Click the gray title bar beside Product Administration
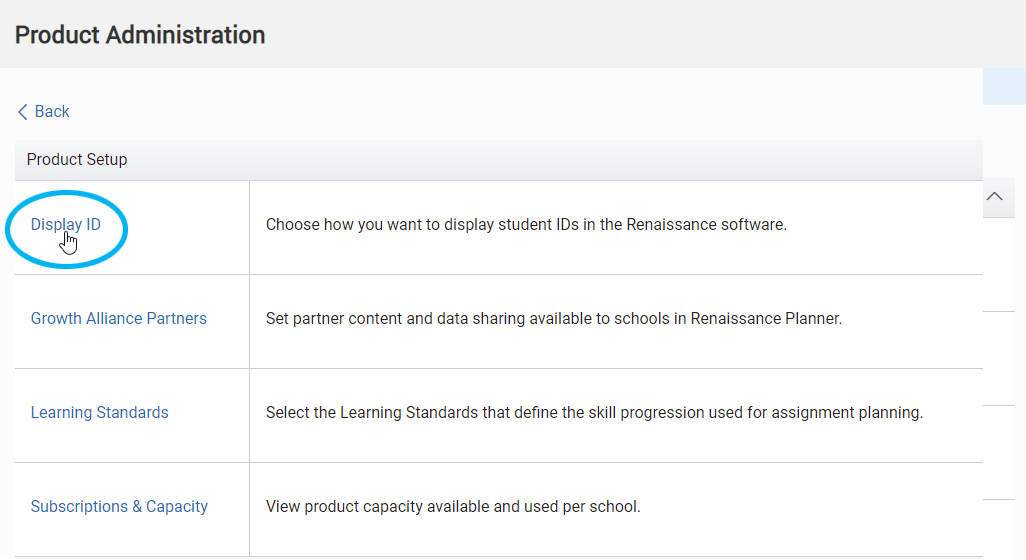Screen dimensions: 1026x560 (x=645, y=34)
